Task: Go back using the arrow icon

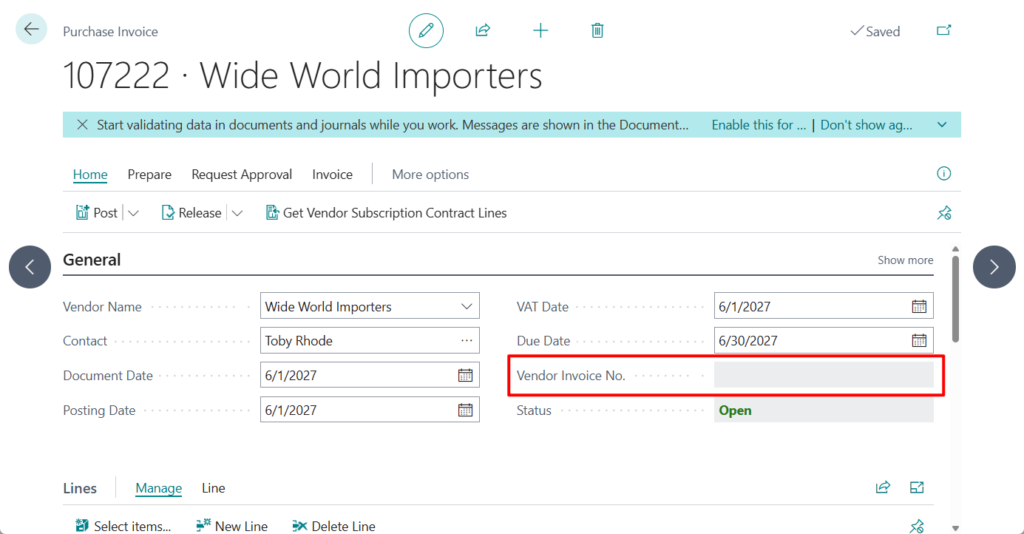Action: 31,29
